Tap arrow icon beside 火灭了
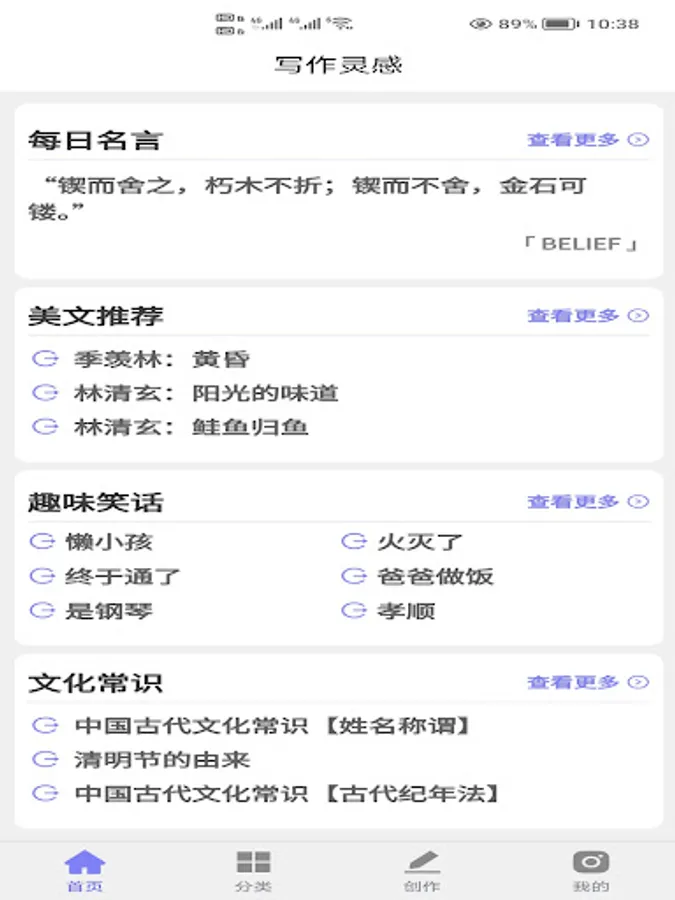The image size is (675, 900). click(x=354, y=541)
